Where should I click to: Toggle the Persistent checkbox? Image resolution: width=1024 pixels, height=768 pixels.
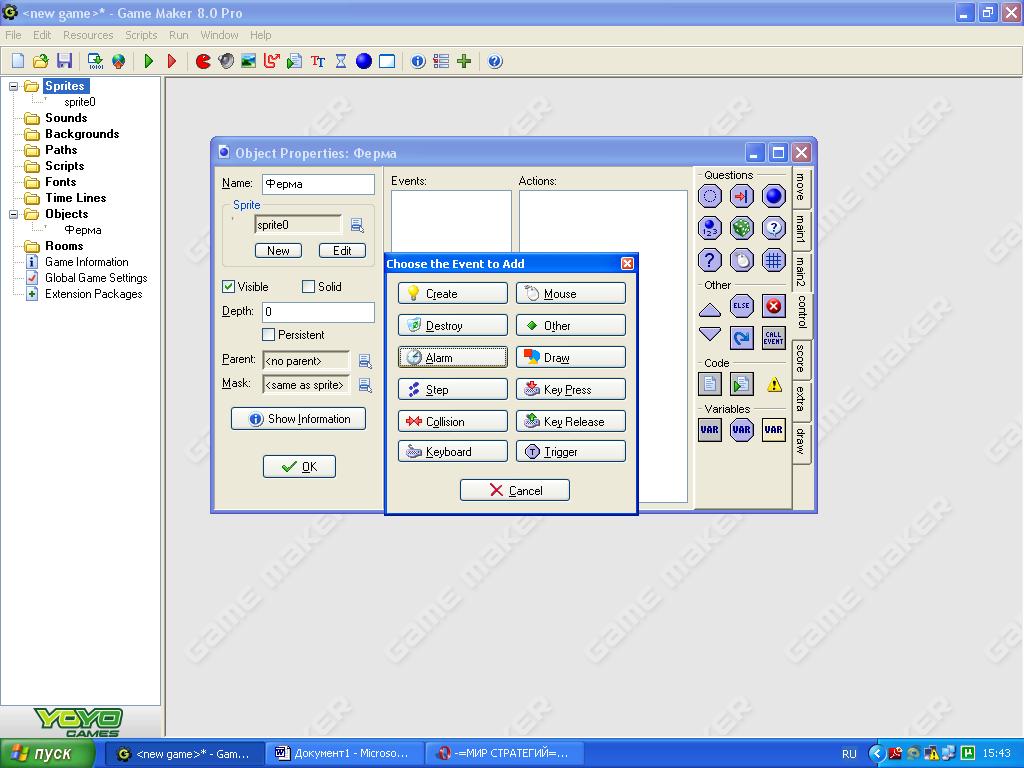tap(268, 334)
